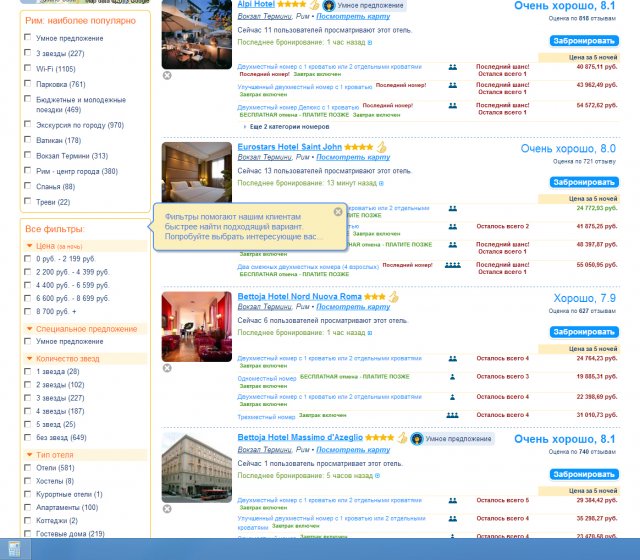Tick the Хостелы (8) checkbox
640x560 pixels.
pos(27,481)
